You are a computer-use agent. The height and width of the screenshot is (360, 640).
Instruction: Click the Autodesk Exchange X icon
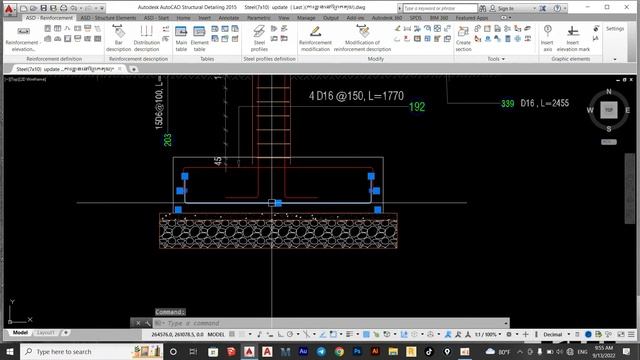[543, 8]
